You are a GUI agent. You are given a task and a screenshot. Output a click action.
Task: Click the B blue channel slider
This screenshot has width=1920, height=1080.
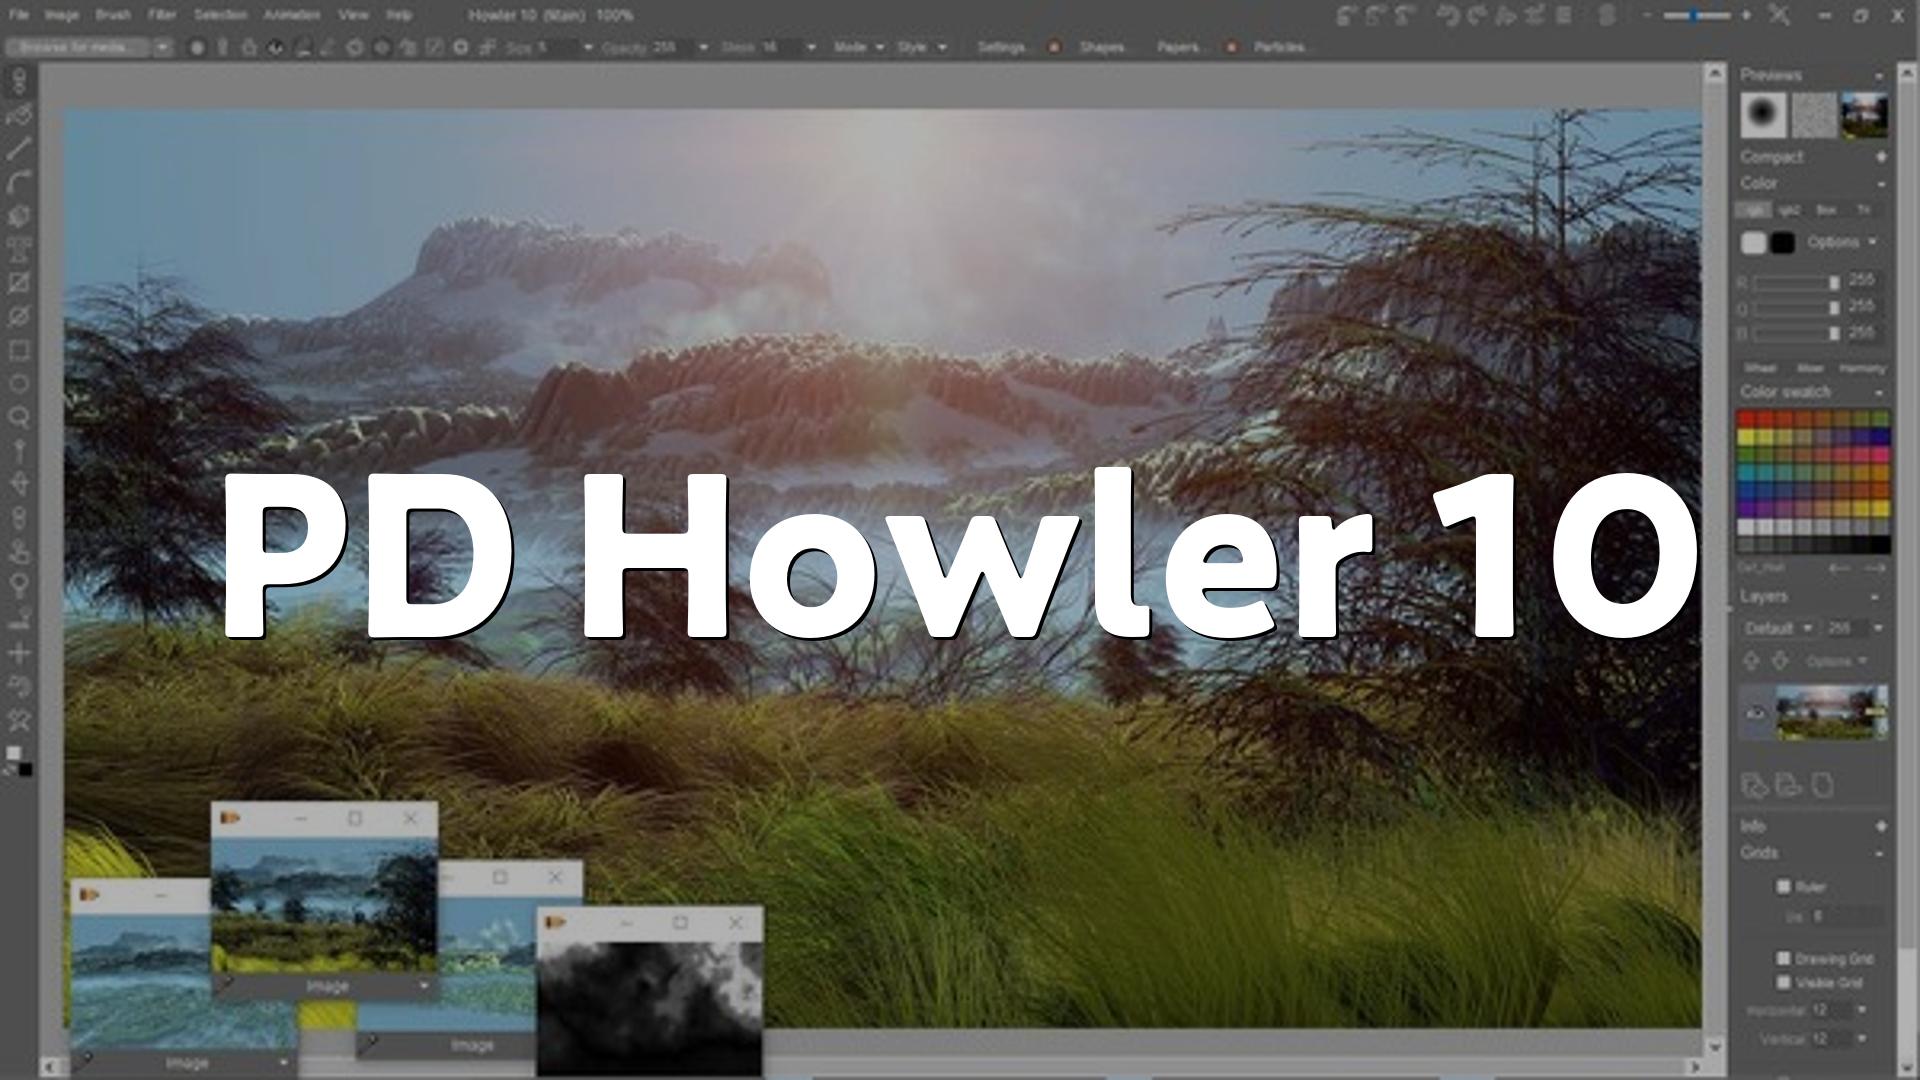pos(1796,333)
